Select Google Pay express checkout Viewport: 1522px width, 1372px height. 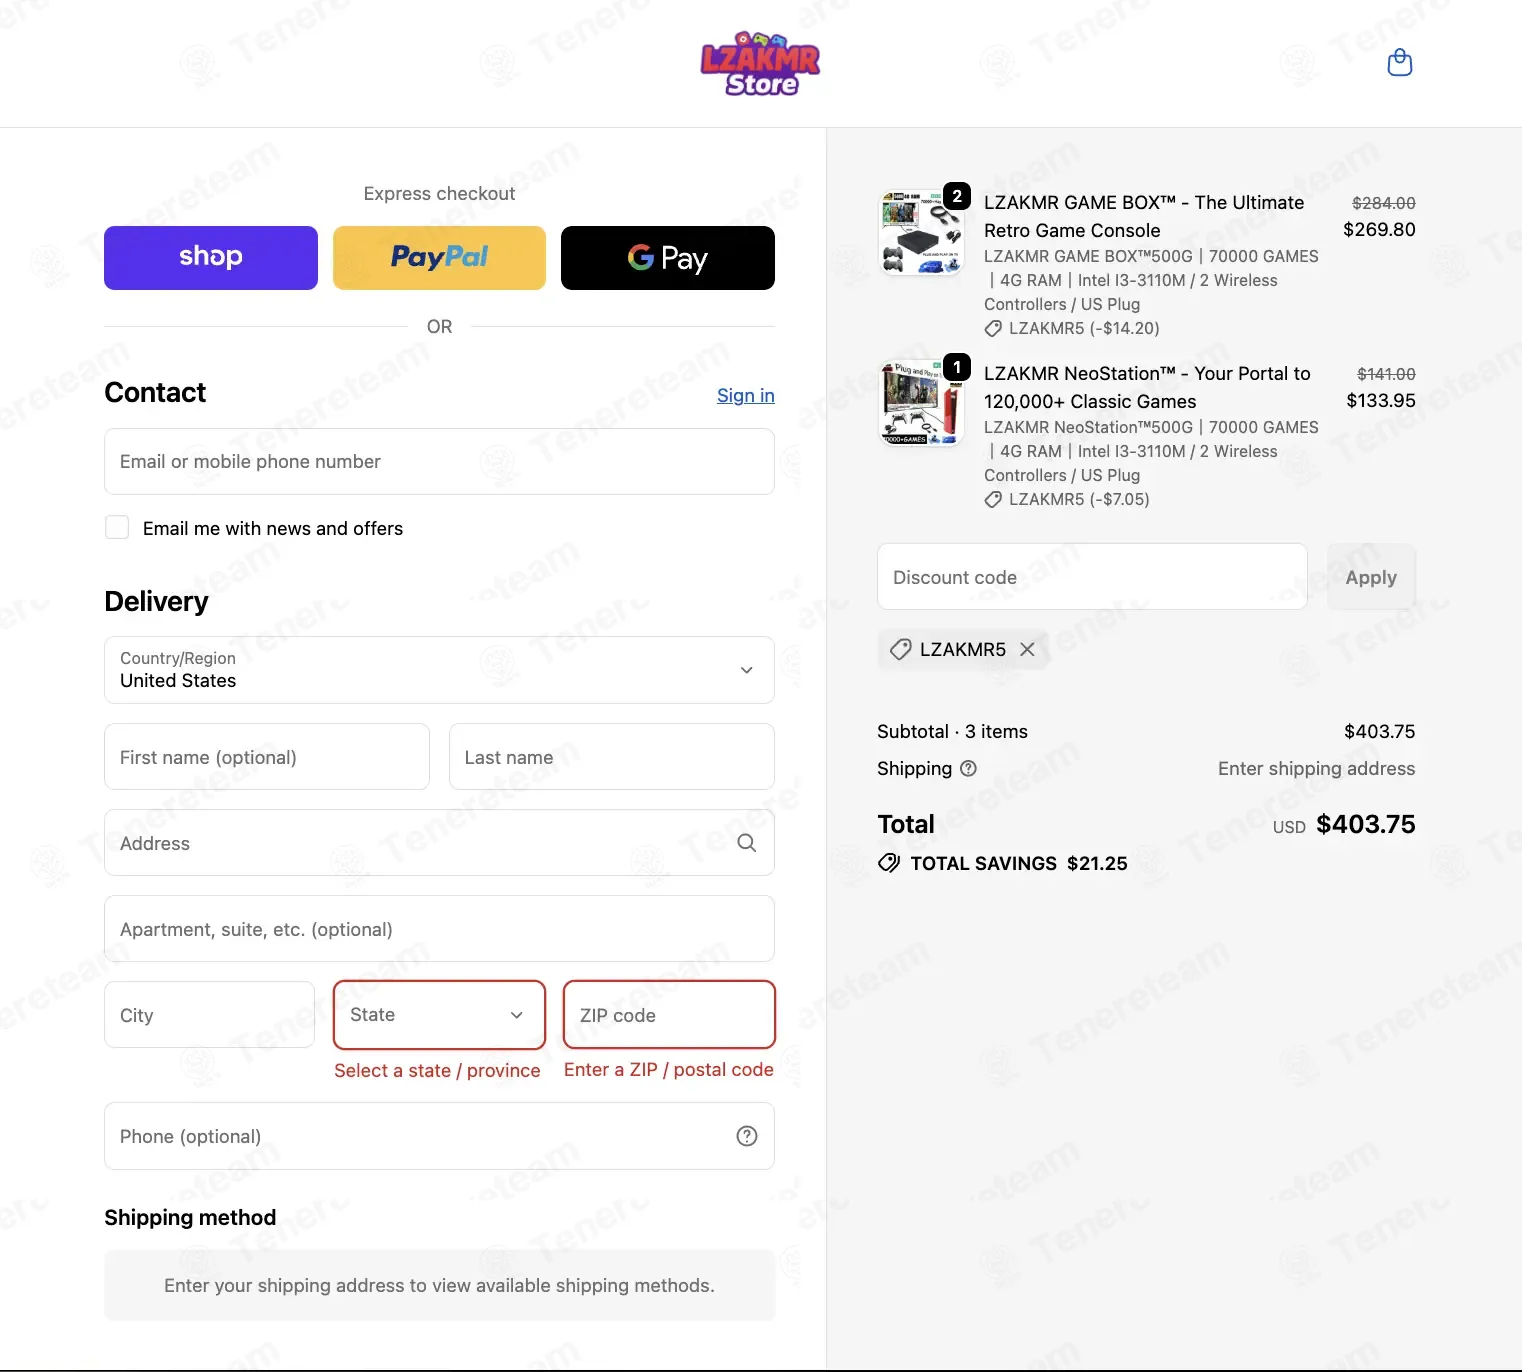pos(668,258)
